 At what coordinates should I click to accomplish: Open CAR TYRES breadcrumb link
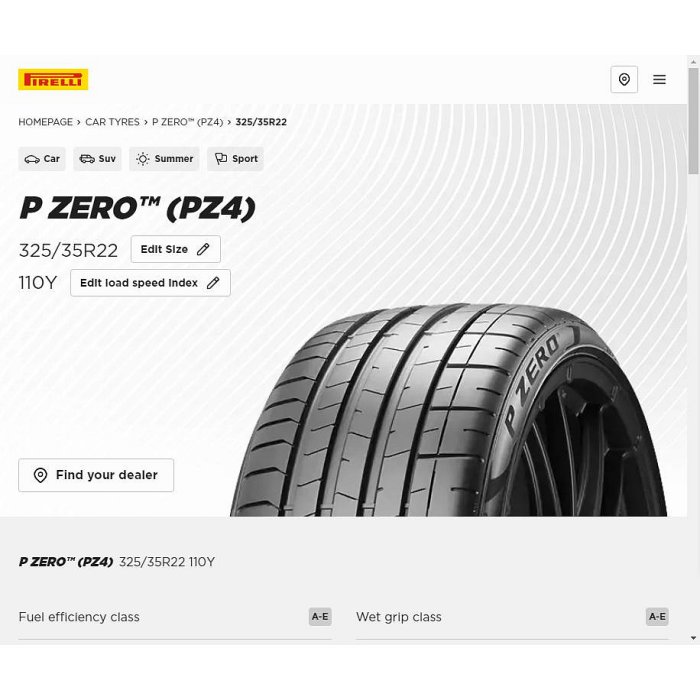112,122
